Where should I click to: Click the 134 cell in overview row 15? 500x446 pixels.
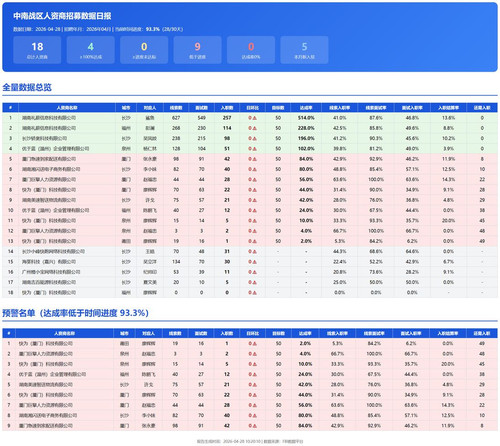pos(176,262)
